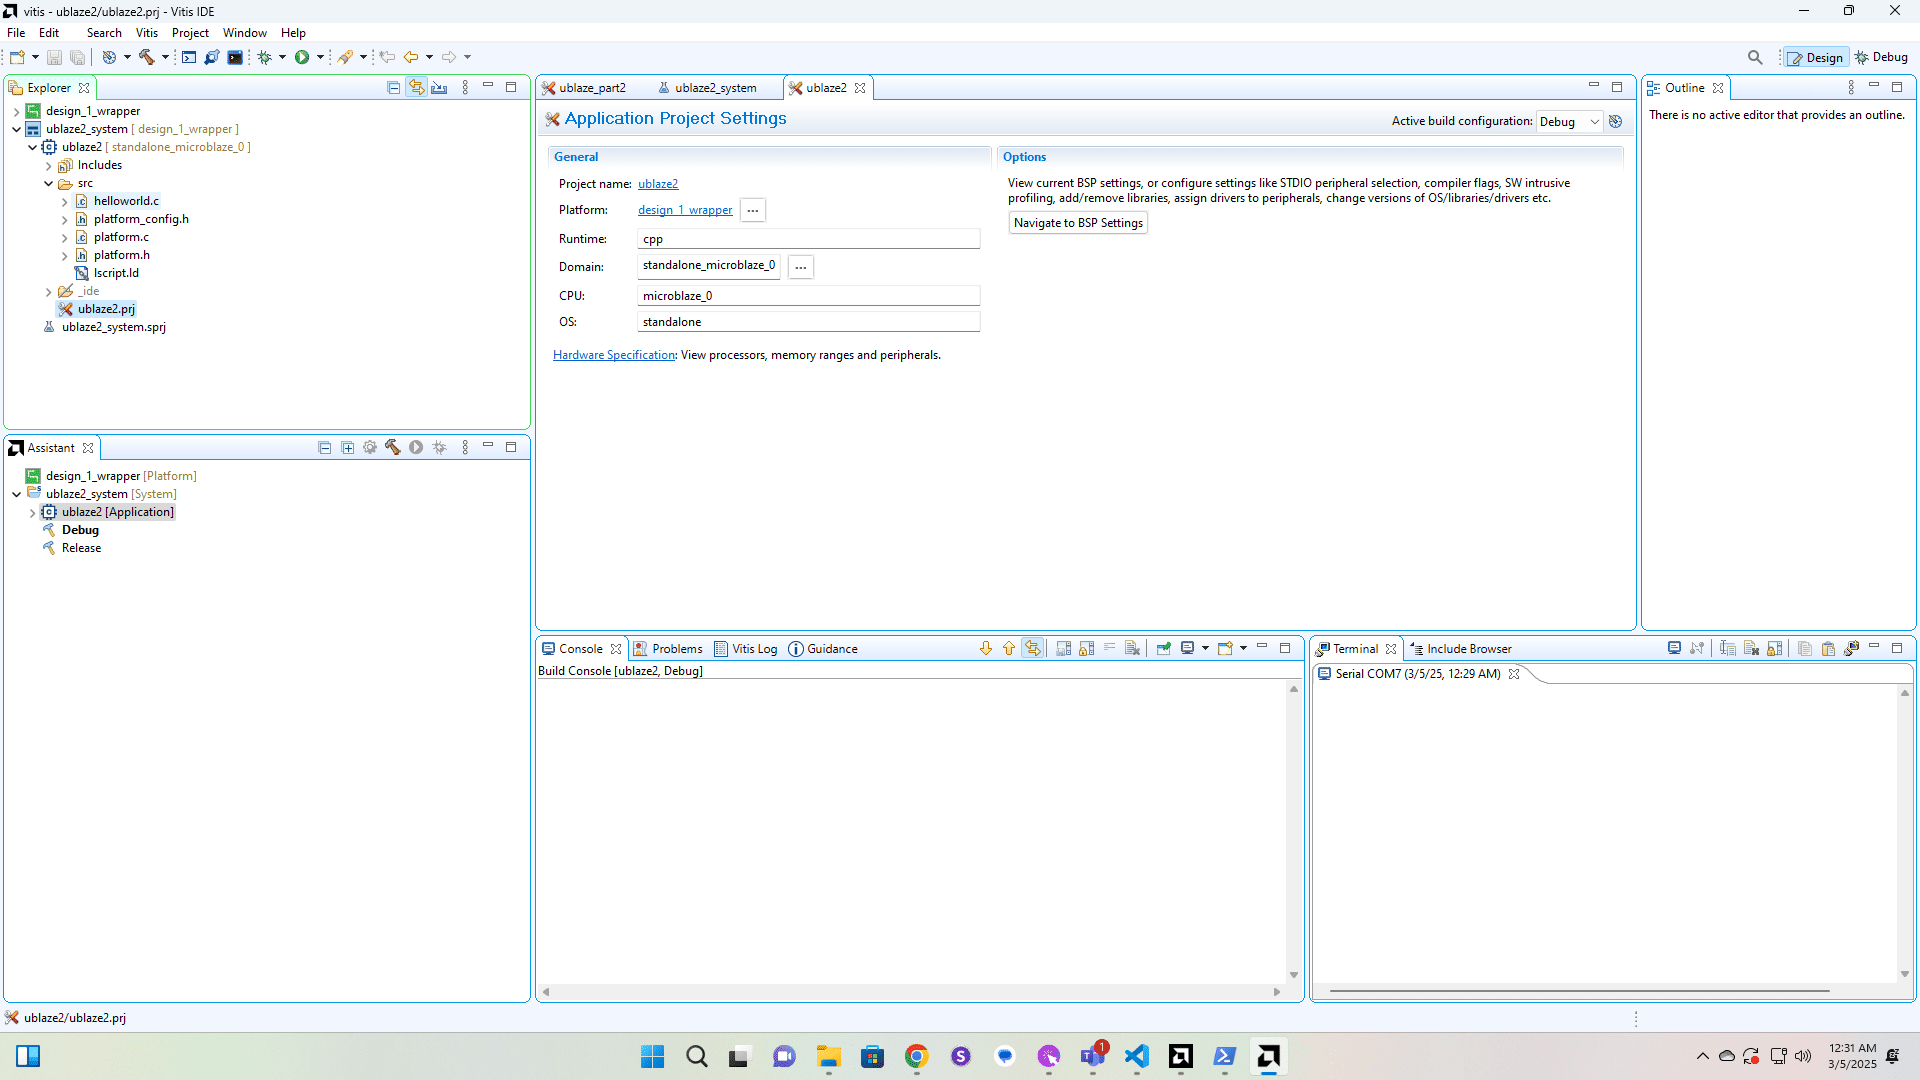Open the Domain browse options with ellipsis button
Viewport: 1920px width, 1080px height.
pyautogui.click(x=800, y=266)
